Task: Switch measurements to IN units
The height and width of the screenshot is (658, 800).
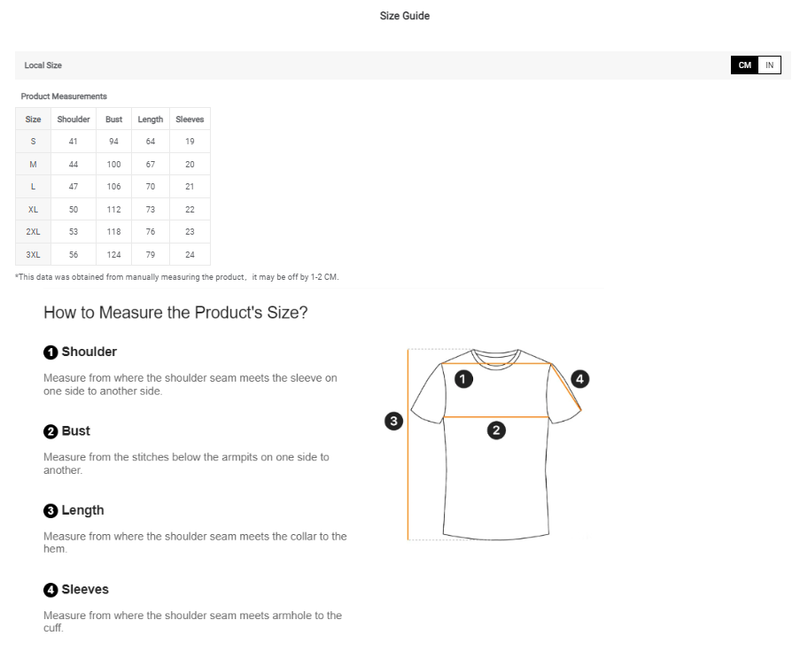Action: (x=769, y=65)
